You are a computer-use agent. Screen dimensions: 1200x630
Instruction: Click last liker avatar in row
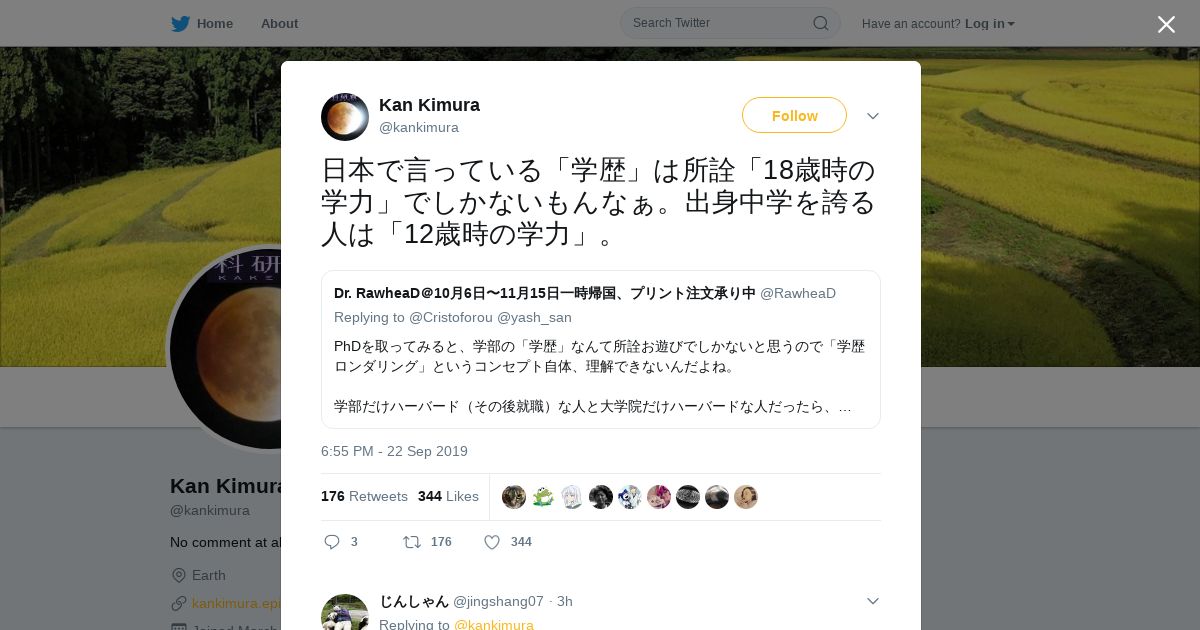[746, 497]
